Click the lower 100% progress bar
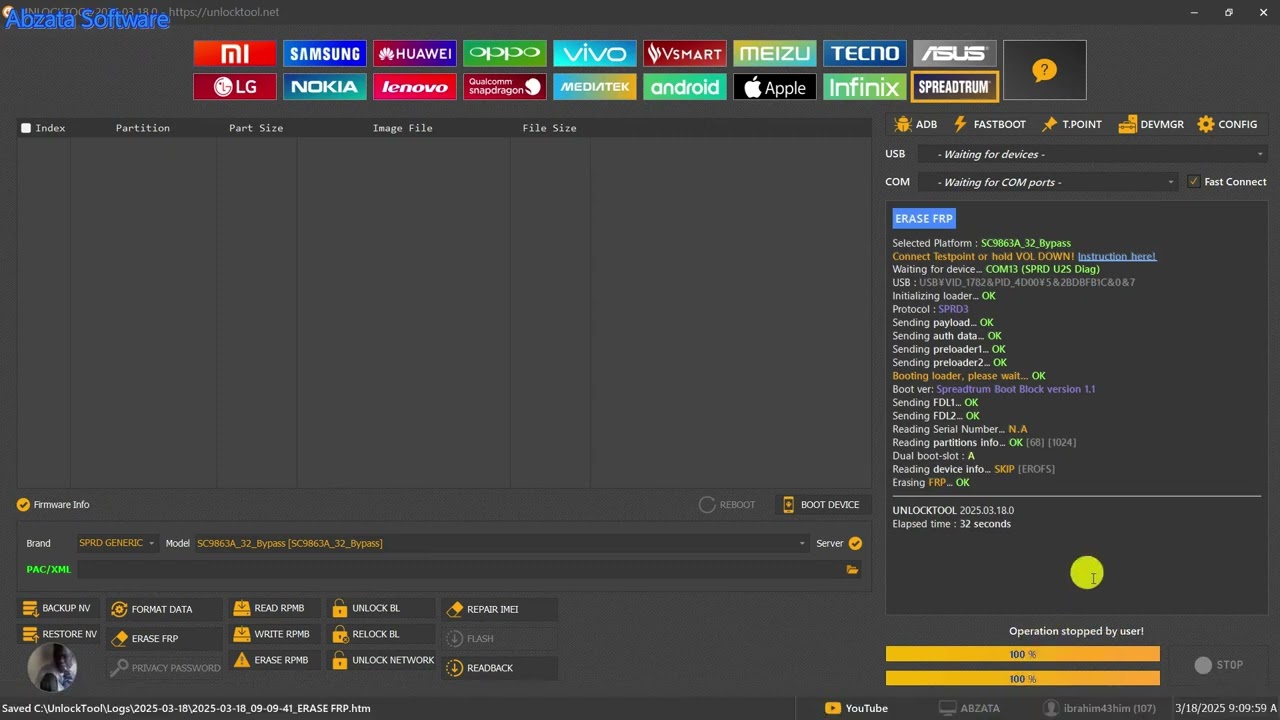 [1023, 679]
